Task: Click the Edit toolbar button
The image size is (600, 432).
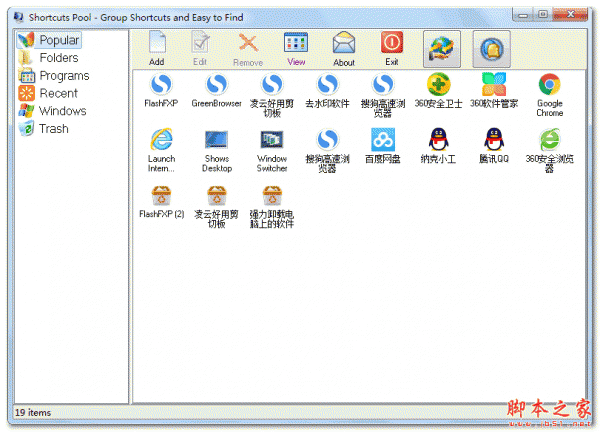Action: pyautogui.click(x=200, y=49)
